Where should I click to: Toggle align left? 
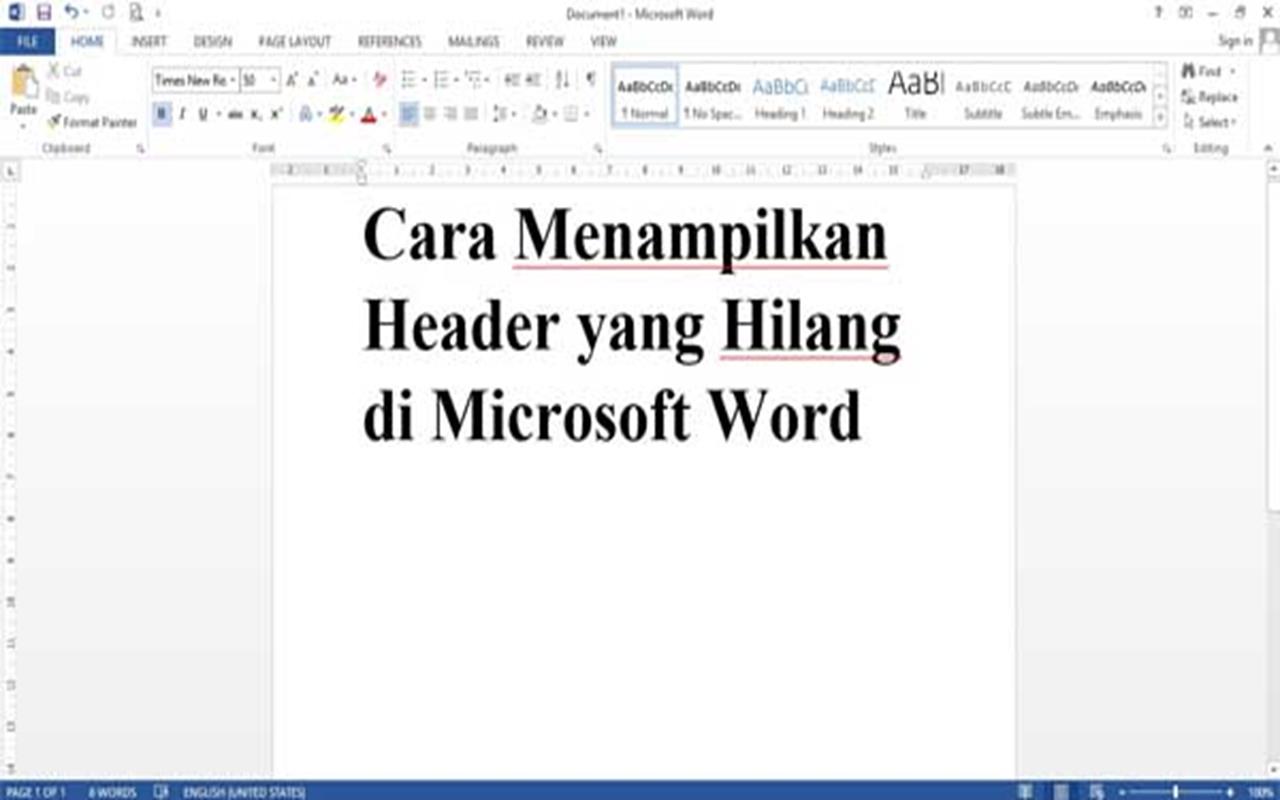(409, 114)
